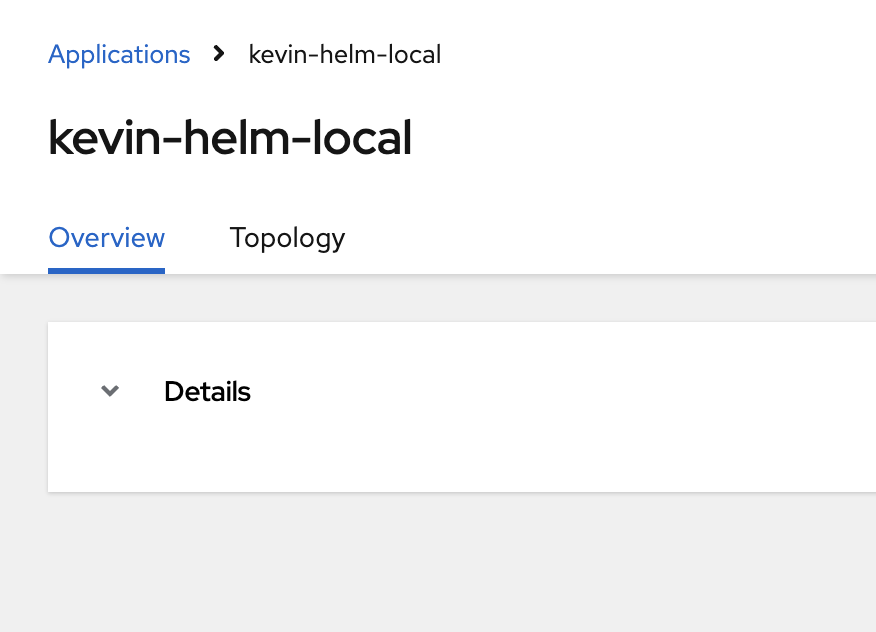This screenshot has height=632, width=876.
Task: View application Topology
Action: [x=287, y=238]
